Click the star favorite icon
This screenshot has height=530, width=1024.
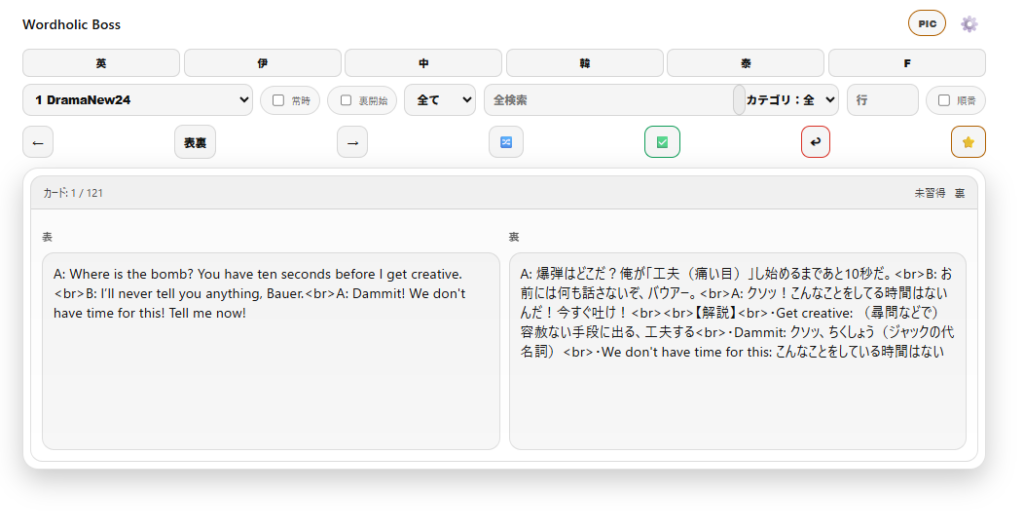[967, 142]
